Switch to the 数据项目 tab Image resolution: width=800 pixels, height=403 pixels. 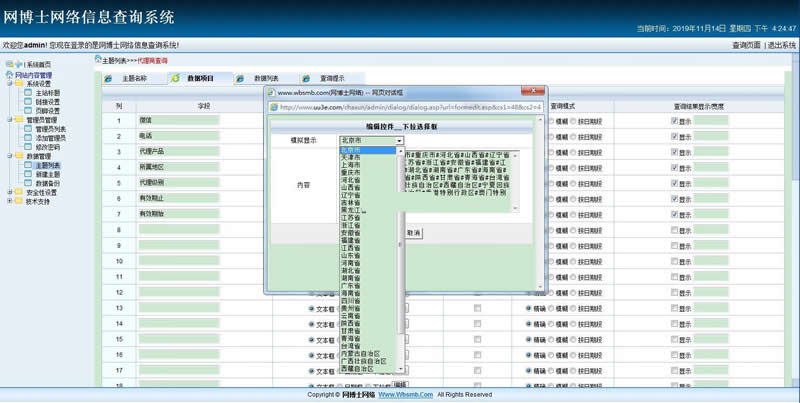[x=199, y=79]
